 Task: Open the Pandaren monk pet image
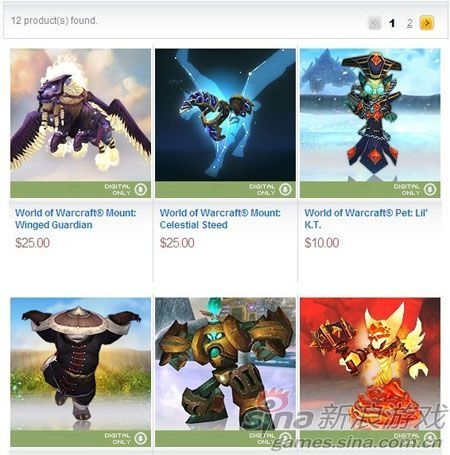point(81,364)
